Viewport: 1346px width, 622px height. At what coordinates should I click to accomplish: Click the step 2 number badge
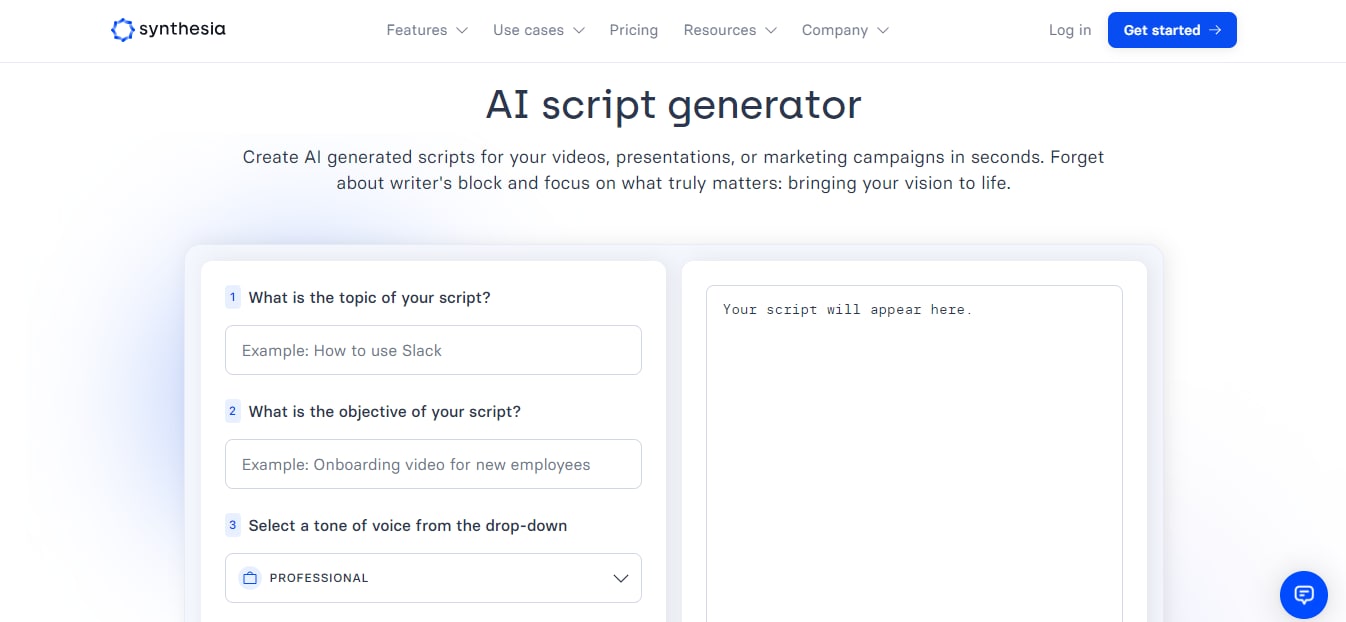click(233, 411)
